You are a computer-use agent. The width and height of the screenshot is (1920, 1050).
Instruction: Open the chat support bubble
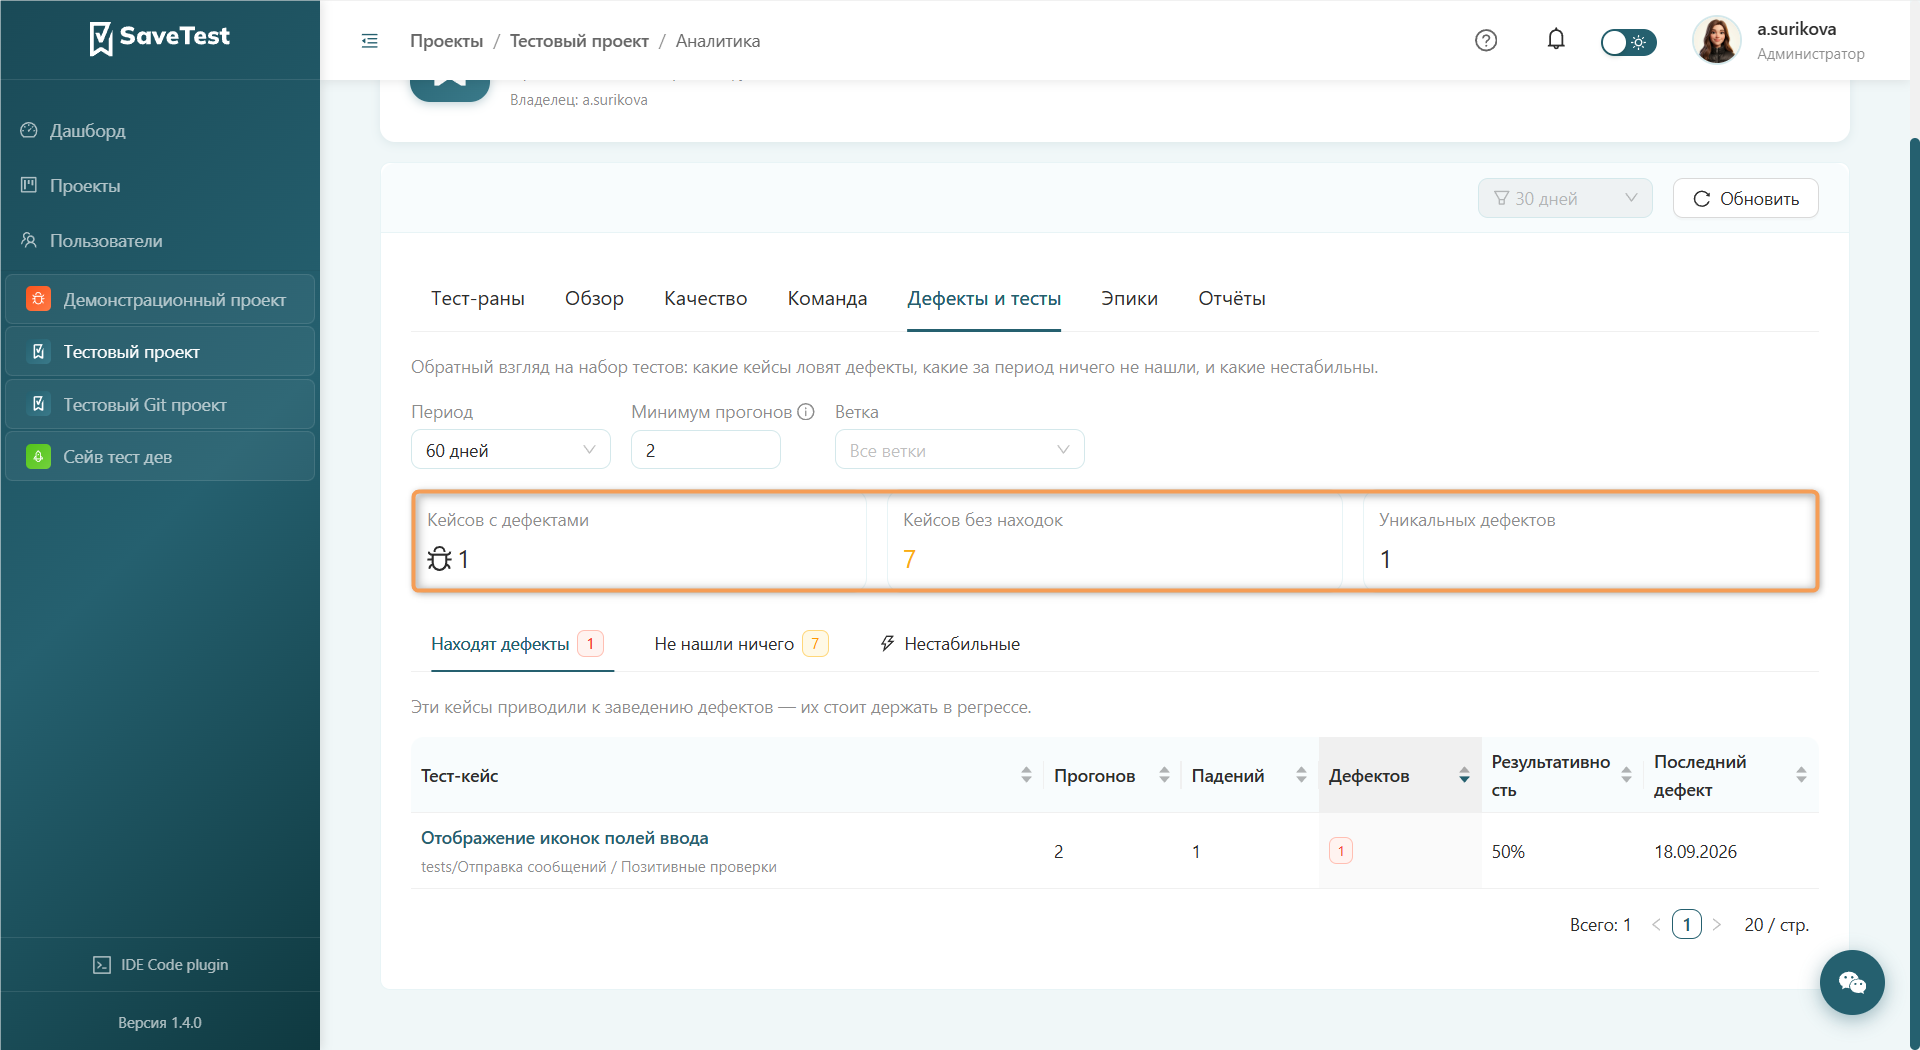1852,982
